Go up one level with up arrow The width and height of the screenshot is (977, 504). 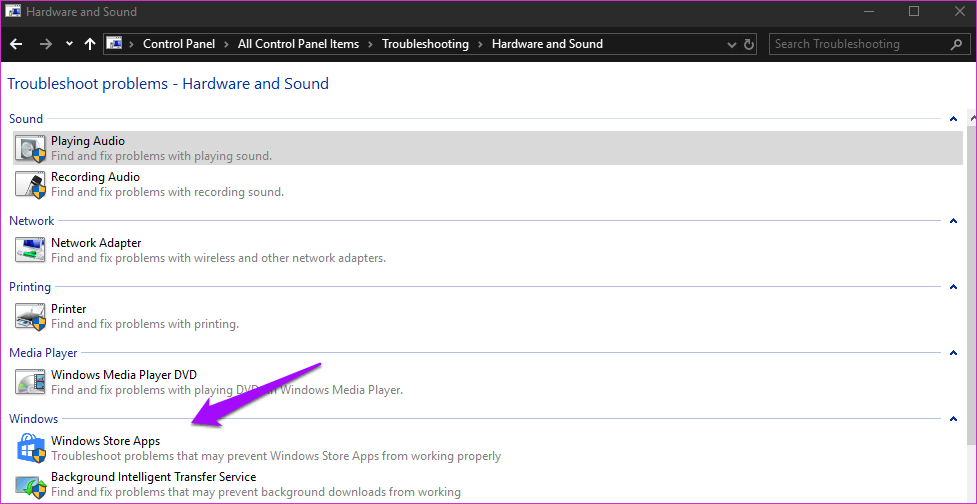(x=90, y=44)
